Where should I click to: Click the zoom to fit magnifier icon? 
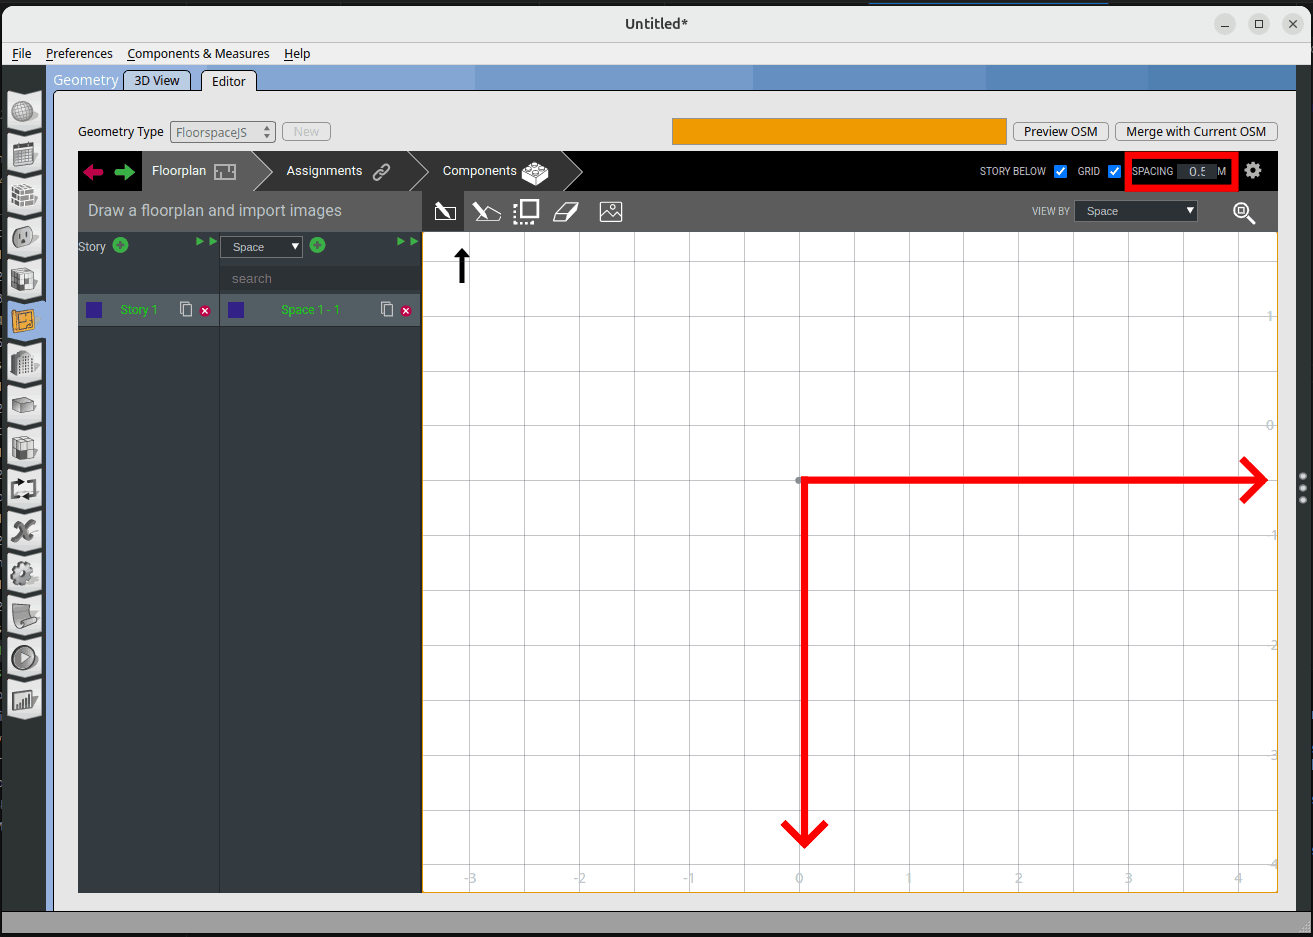coord(1244,212)
